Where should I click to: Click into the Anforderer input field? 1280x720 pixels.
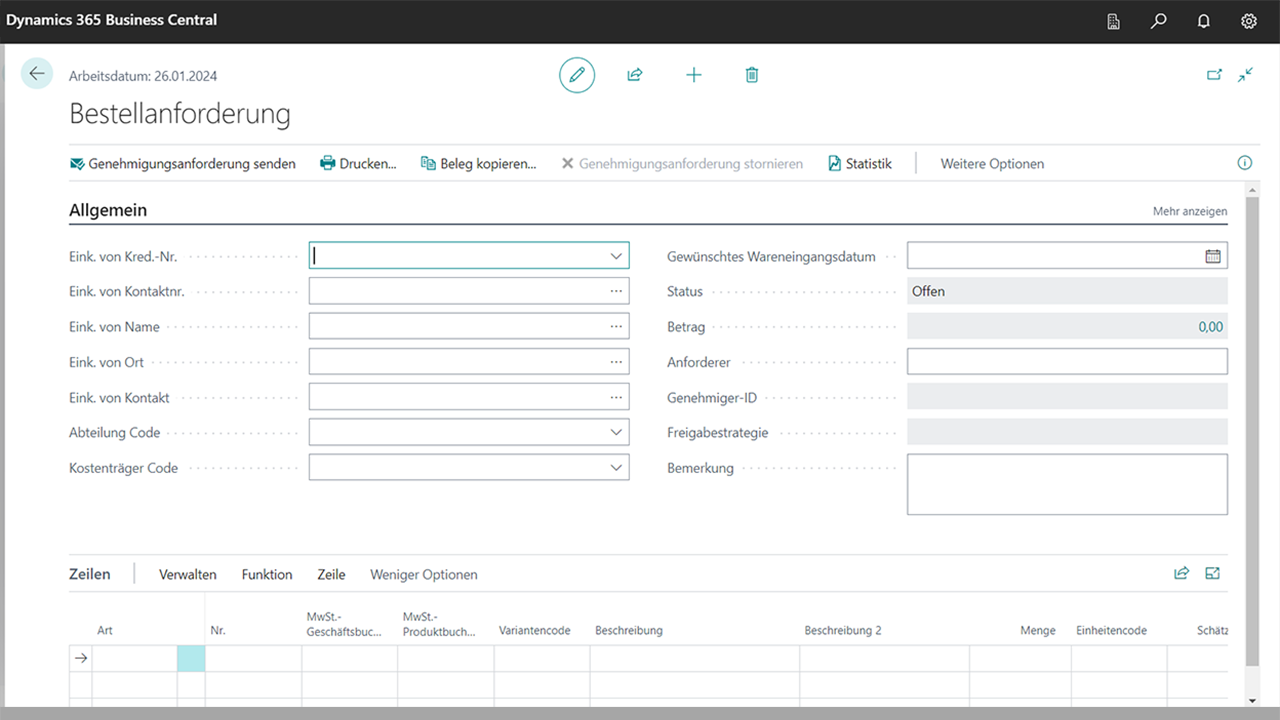1066,362
